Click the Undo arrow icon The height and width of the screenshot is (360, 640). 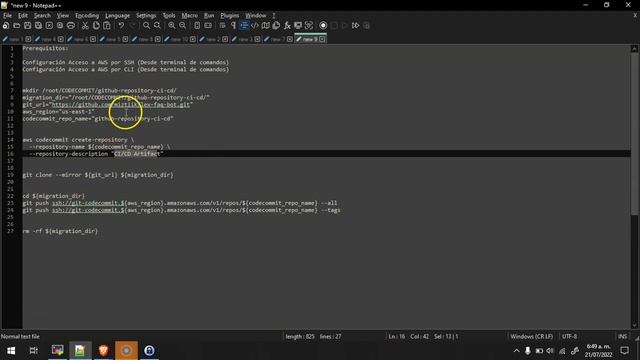click(121, 25)
